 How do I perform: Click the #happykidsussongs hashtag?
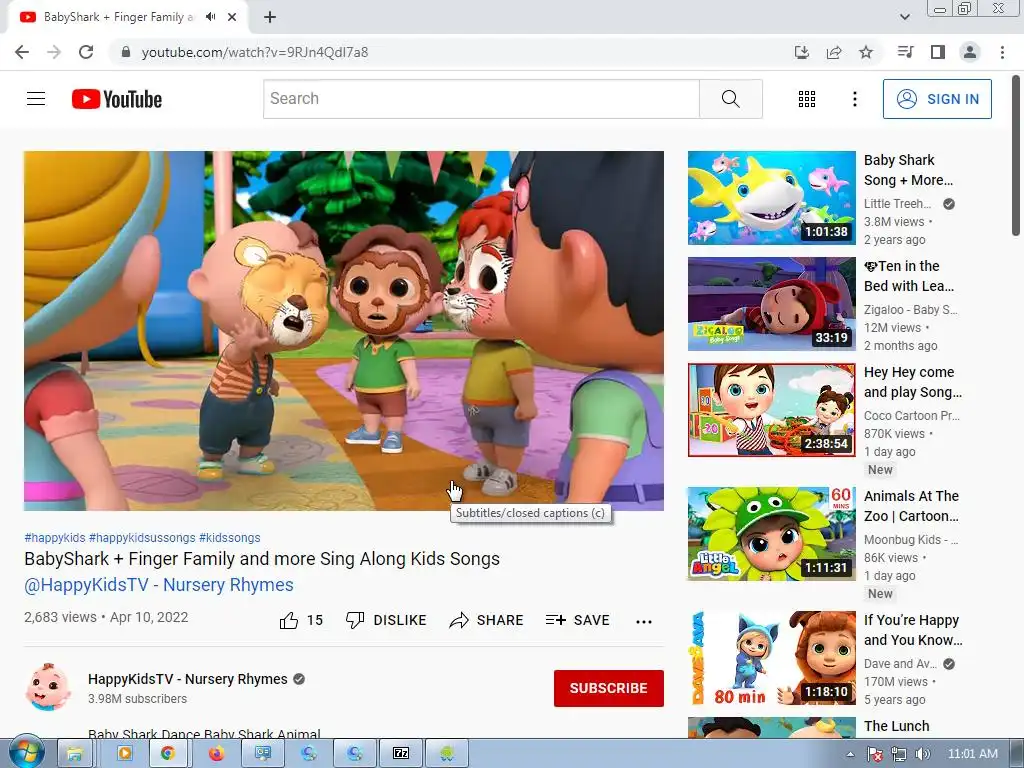point(142,537)
